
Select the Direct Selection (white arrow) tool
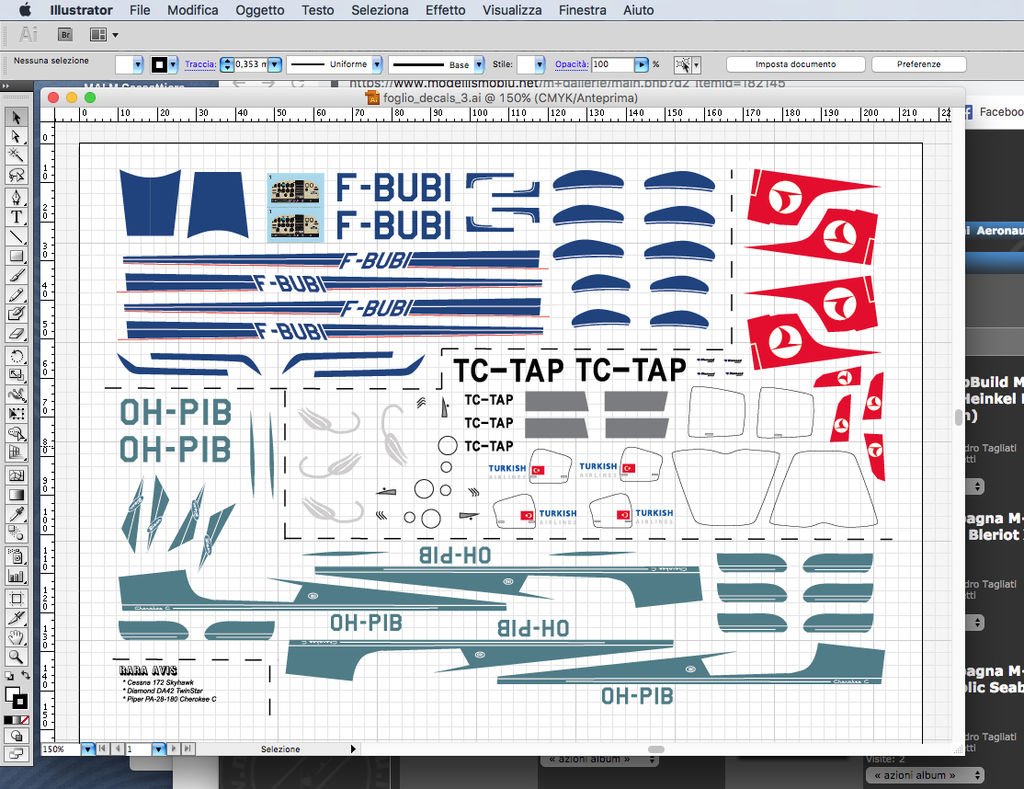(x=16, y=137)
